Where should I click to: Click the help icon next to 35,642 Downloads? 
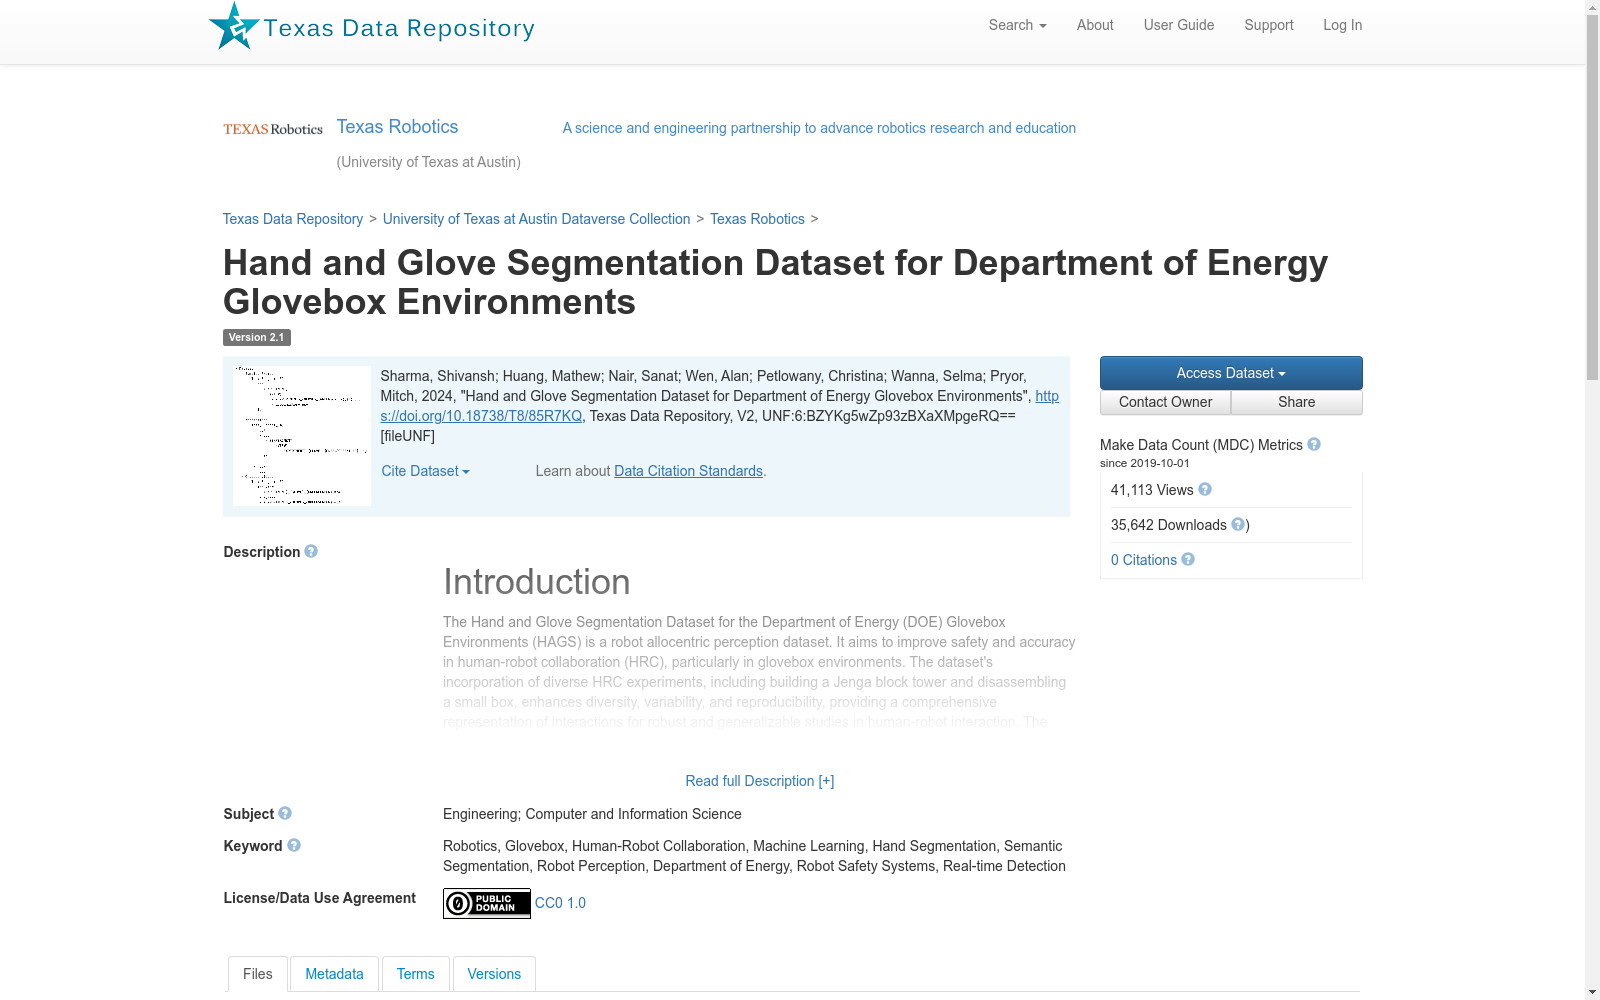(1238, 524)
